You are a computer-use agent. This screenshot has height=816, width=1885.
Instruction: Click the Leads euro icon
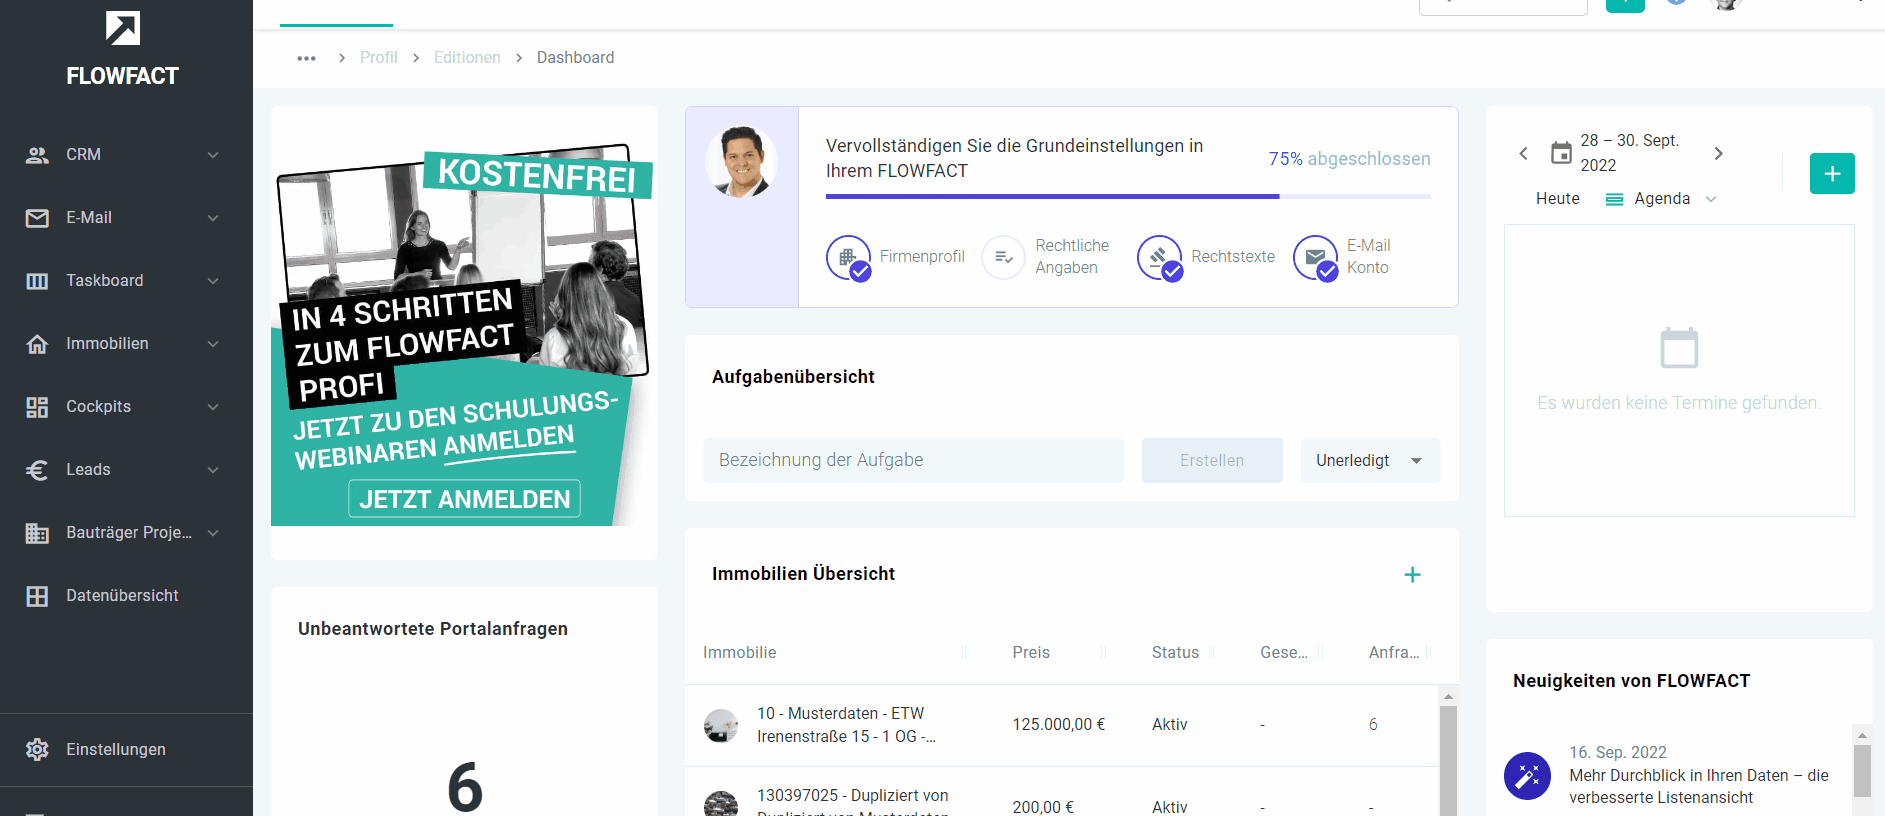(37, 470)
